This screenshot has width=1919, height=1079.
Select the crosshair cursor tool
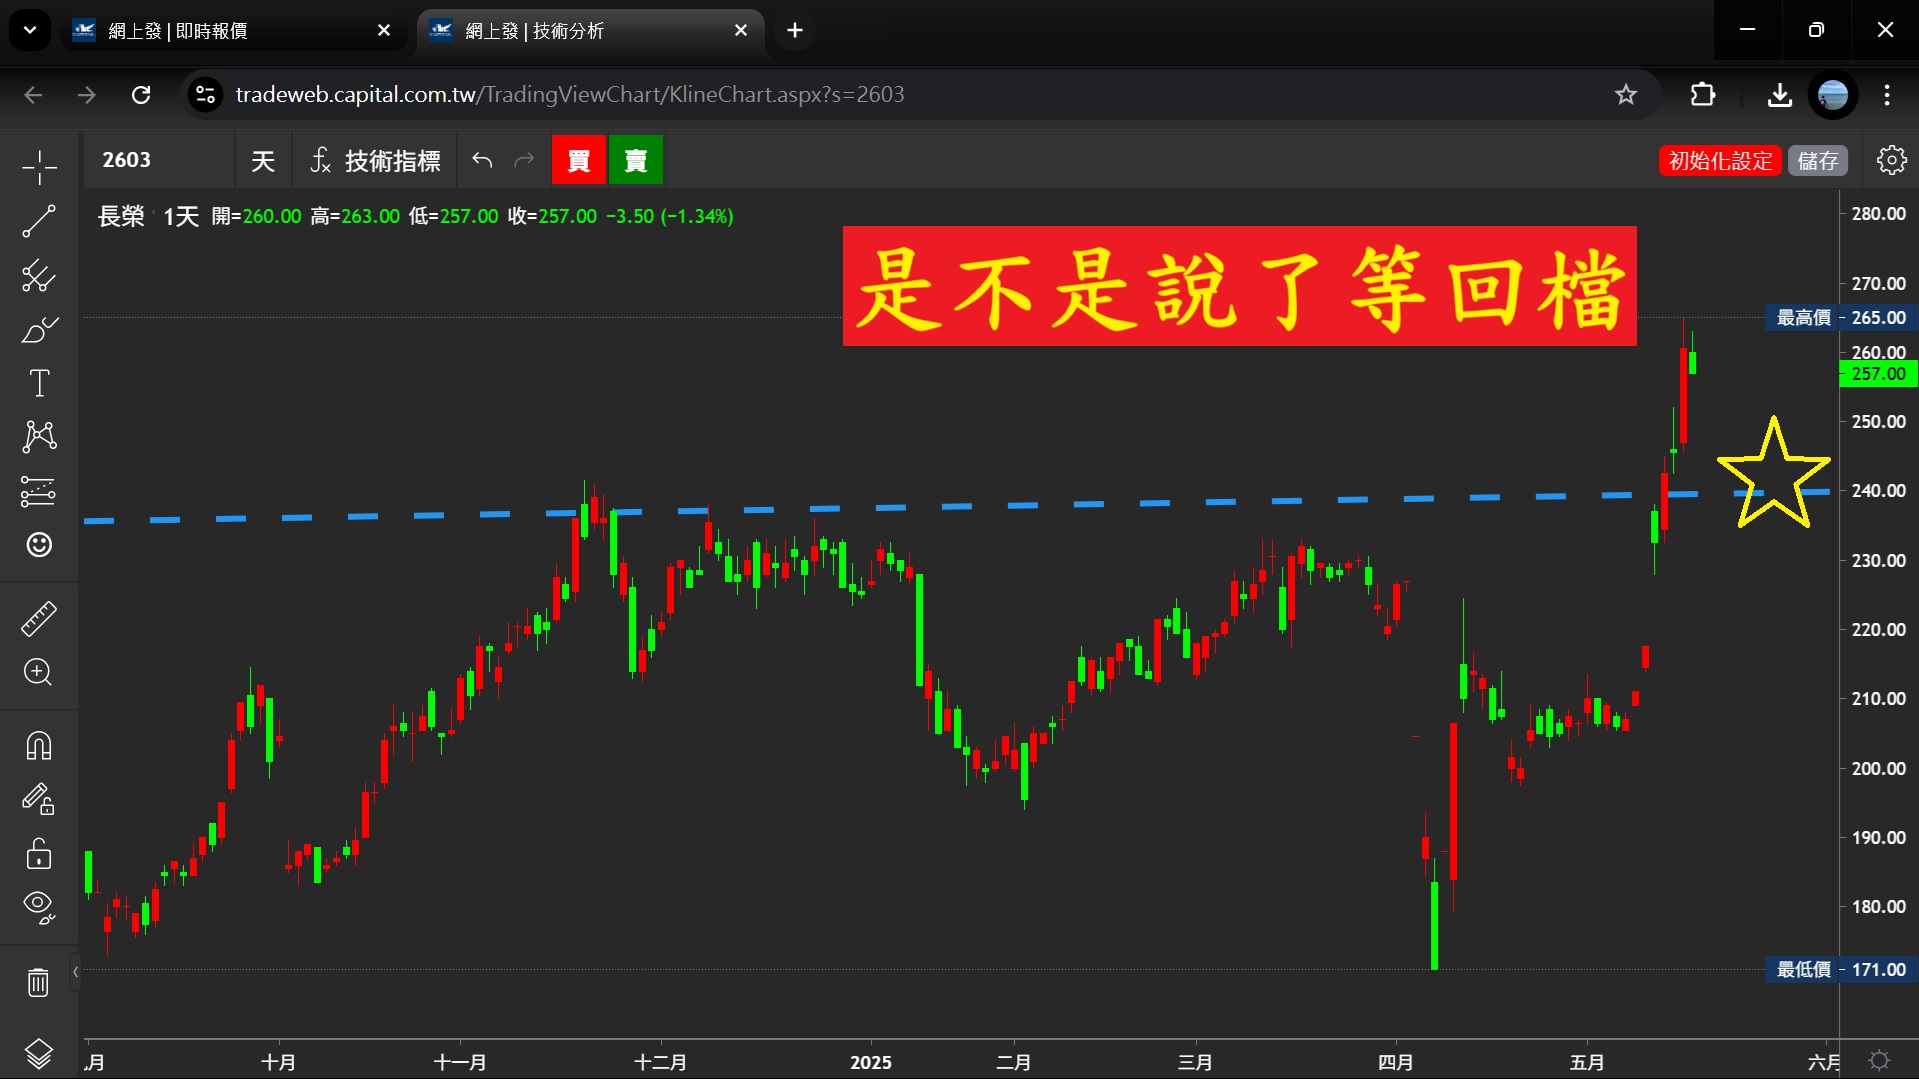pyautogui.click(x=39, y=168)
